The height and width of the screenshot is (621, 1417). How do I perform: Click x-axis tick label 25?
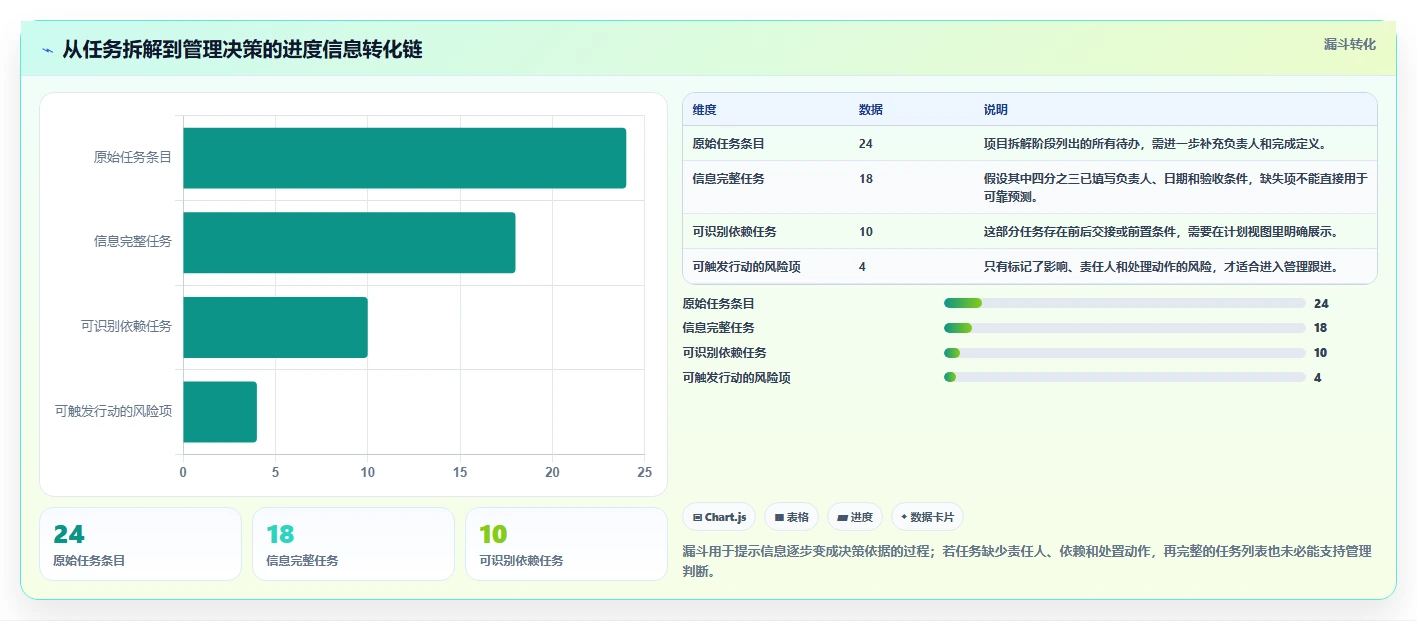tap(645, 472)
